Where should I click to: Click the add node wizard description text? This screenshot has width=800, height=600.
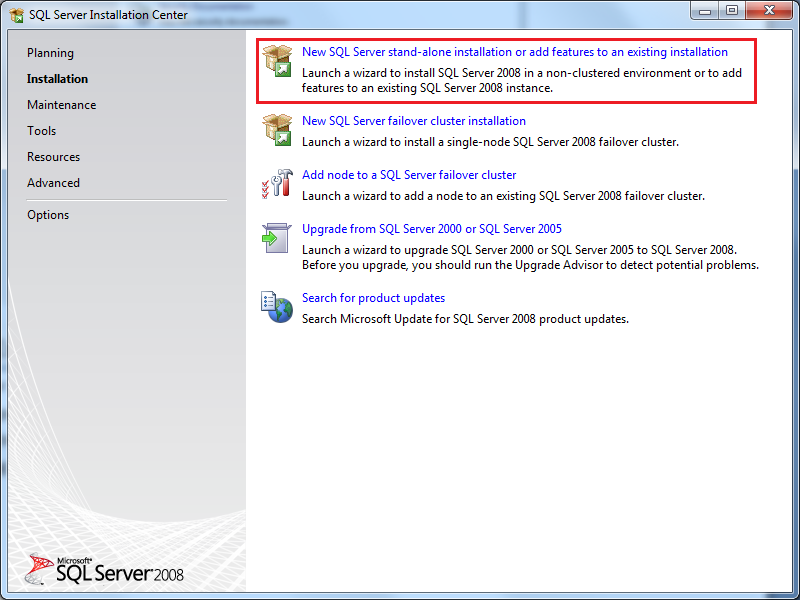pos(503,196)
